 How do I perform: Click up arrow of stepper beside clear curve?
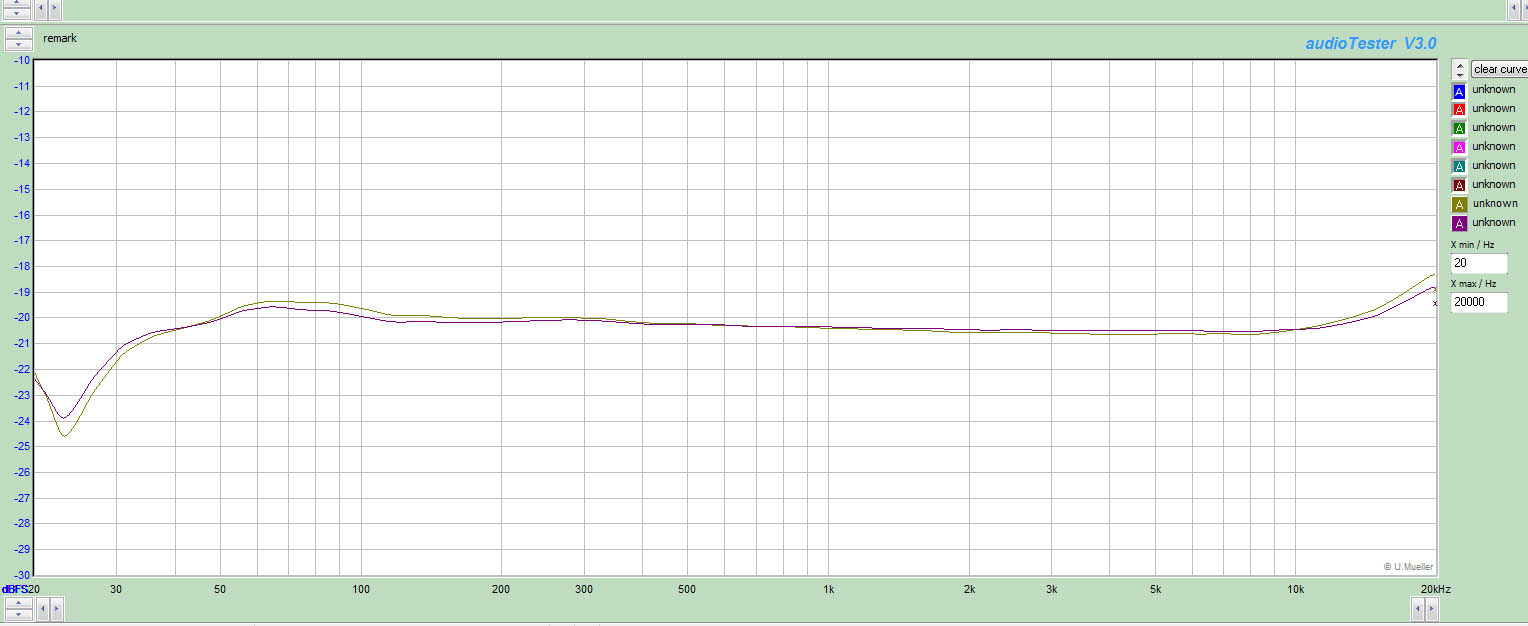1460,66
